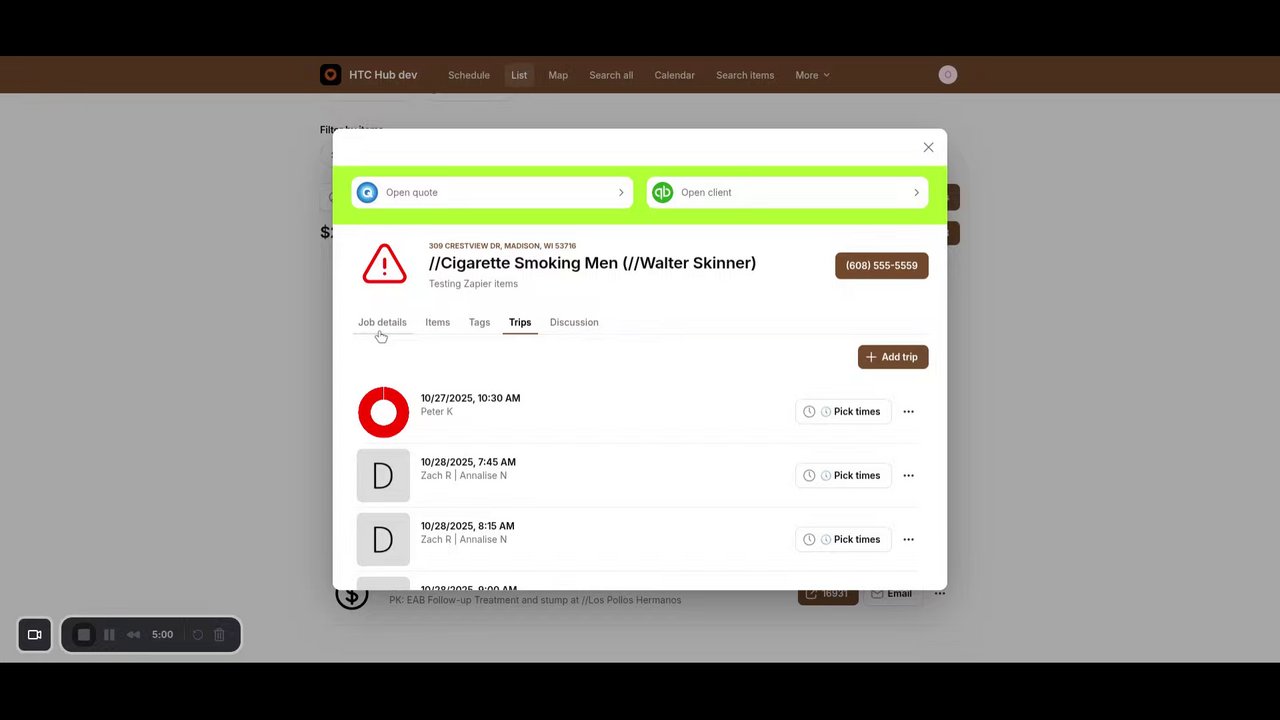Screen dimensions: 1280x720
Task: Click the chevron on the Open client card
Action: pyautogui.click(x=916, y=193)
